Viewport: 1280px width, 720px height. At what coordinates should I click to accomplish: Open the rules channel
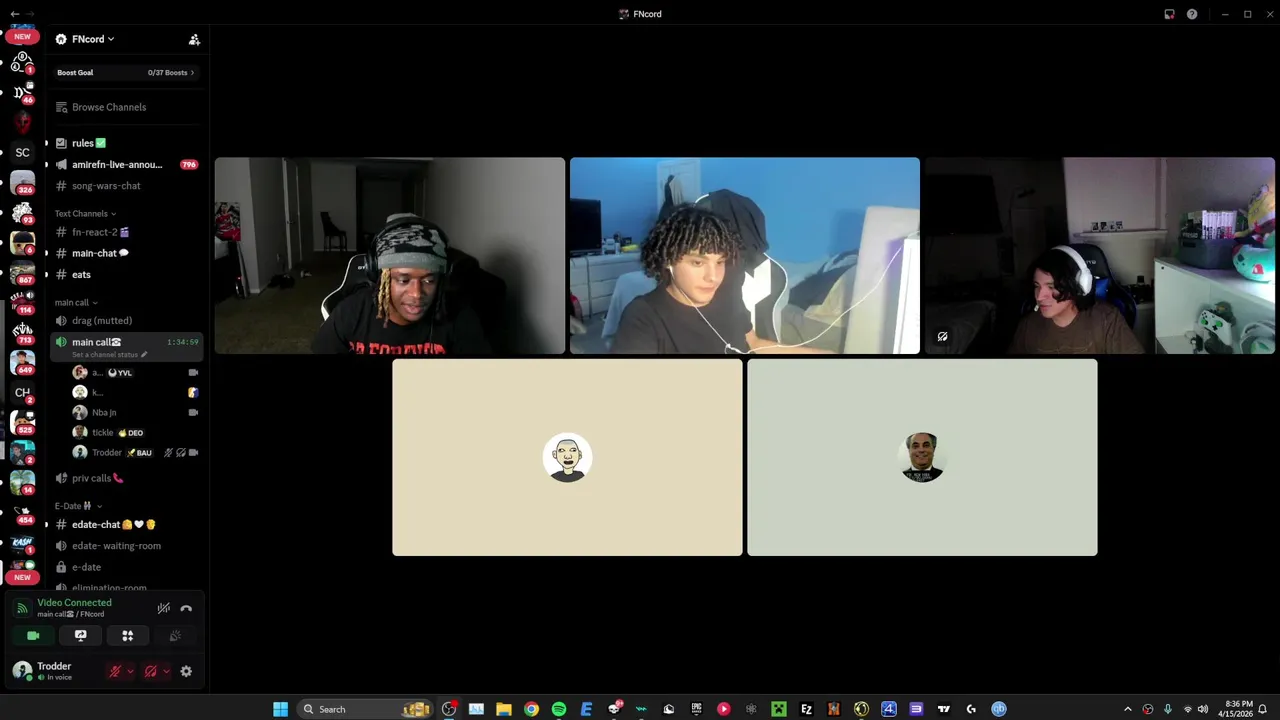[88, 143]
